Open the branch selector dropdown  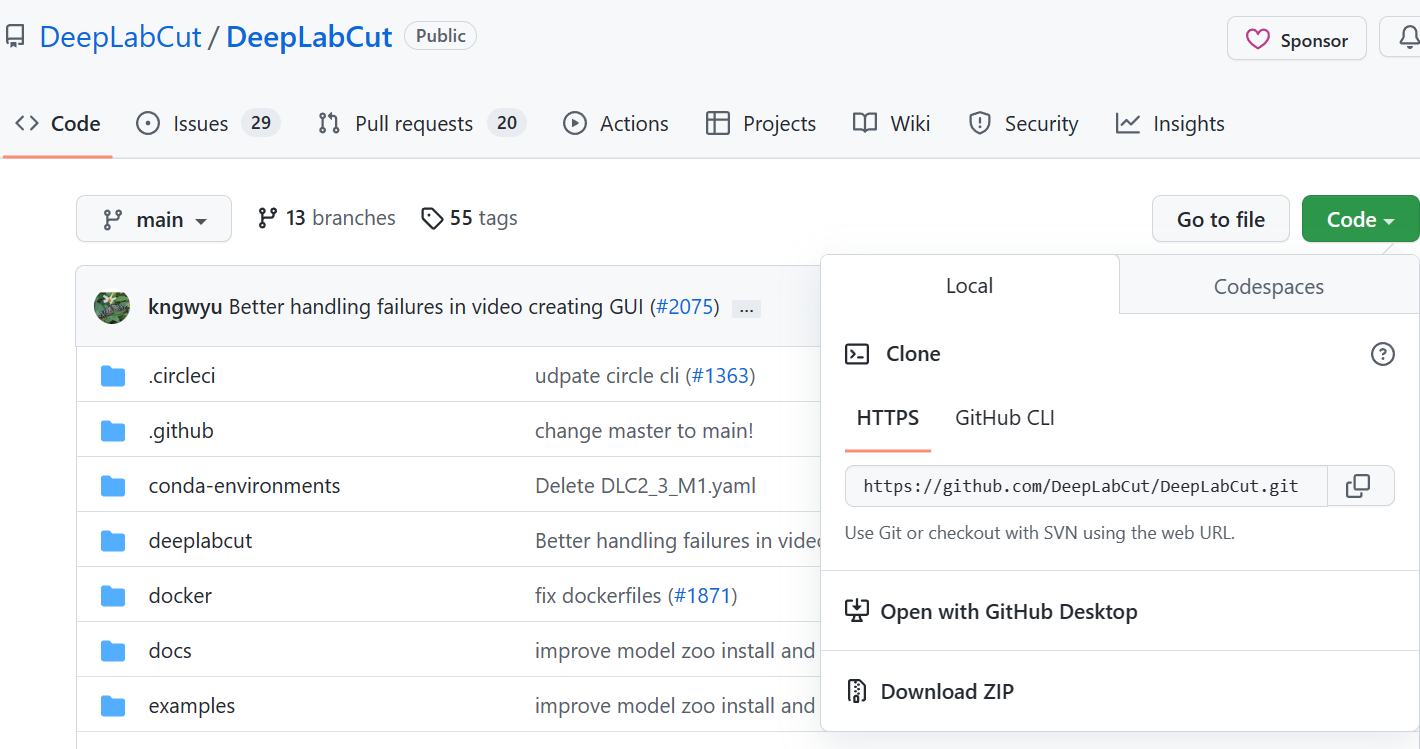[153, 218]
